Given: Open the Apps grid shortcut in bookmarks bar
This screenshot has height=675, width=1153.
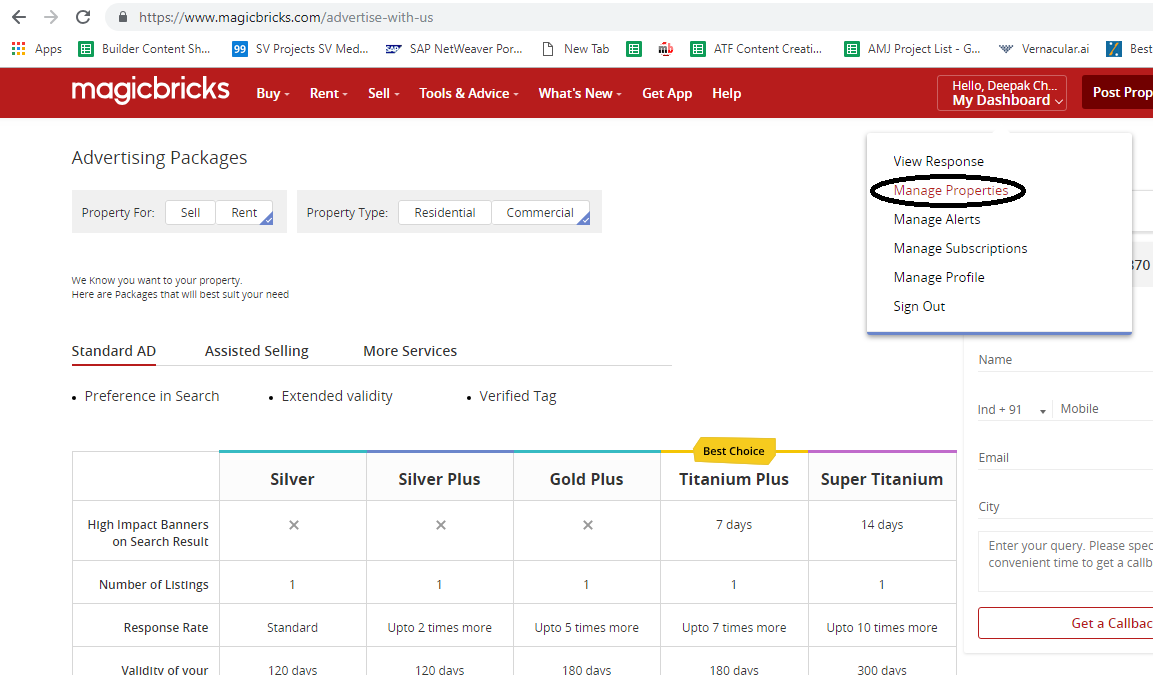Looking at the screenshot, I should pyautogui.click(x=36, y=48).
